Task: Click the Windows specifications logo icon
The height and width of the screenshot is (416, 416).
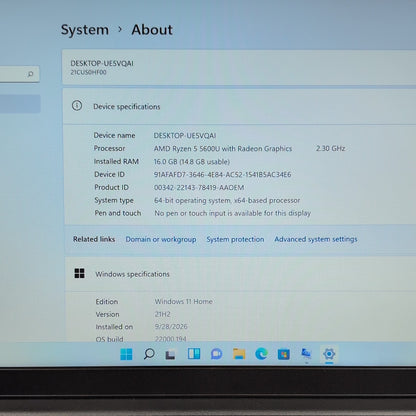Action: pyautogui.click(x=79, y=273)
